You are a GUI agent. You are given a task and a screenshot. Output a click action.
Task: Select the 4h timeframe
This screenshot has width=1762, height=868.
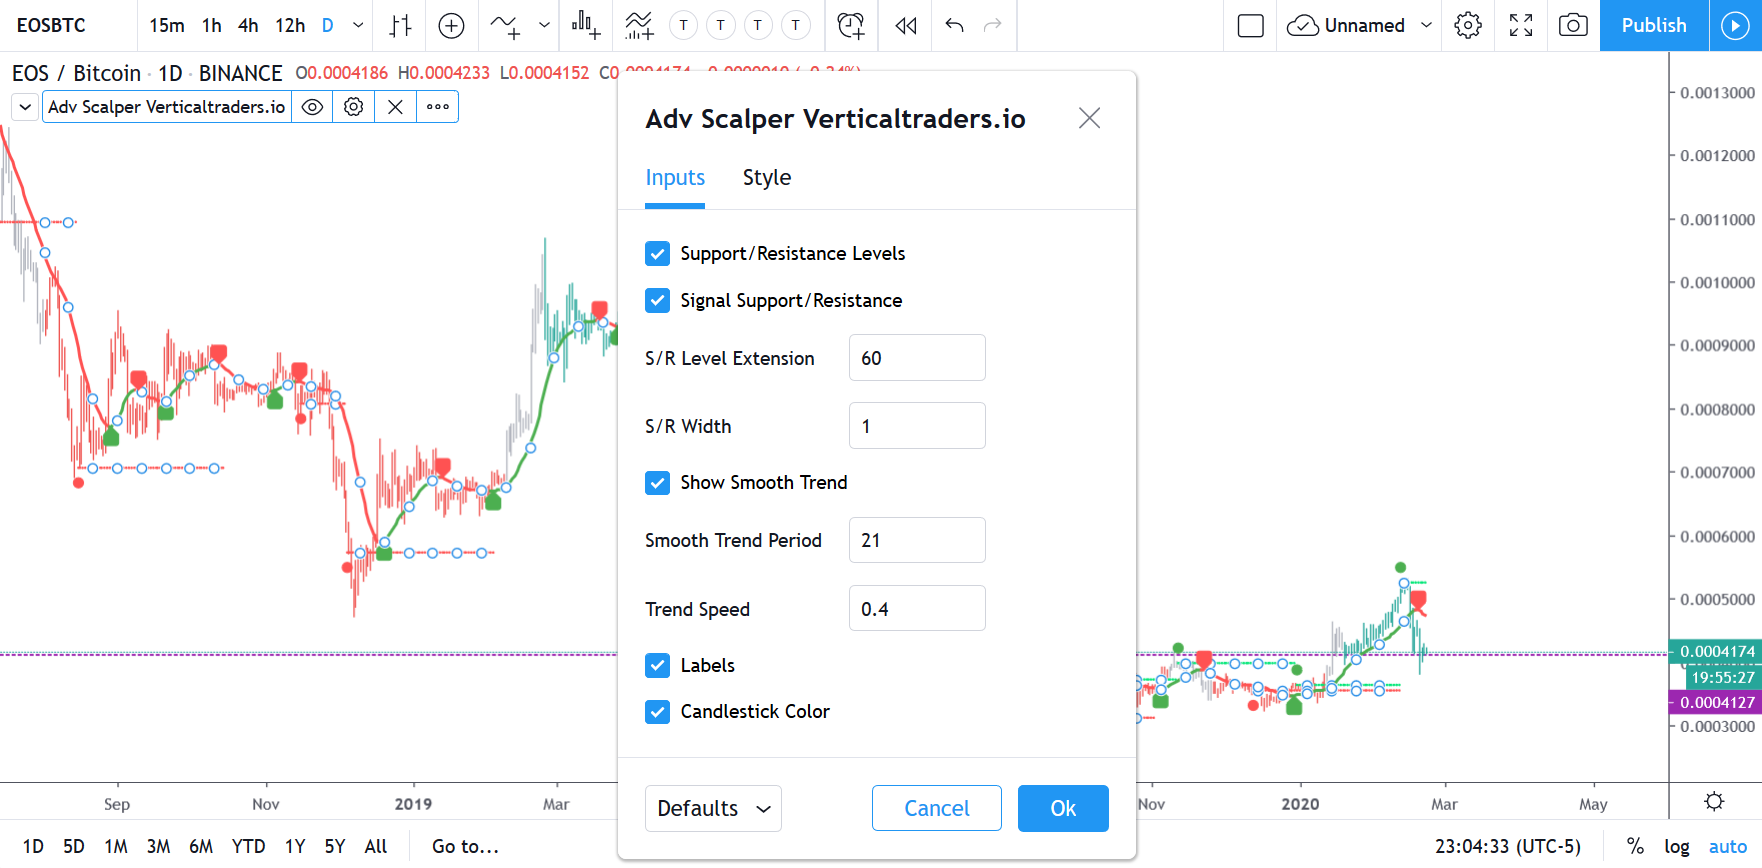pyautogui.click(x=248, y=26)
